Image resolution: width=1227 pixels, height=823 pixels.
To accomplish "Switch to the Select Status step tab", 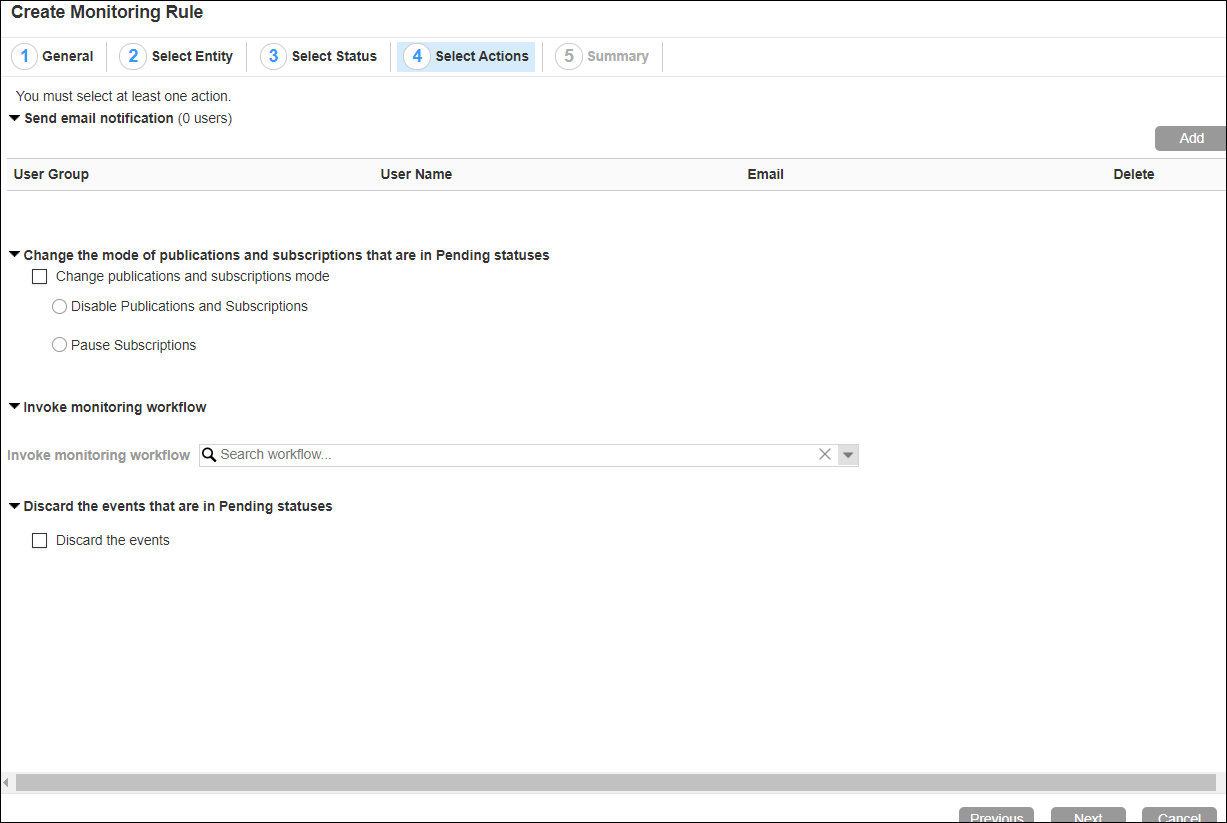I will (x=333, y=56).
